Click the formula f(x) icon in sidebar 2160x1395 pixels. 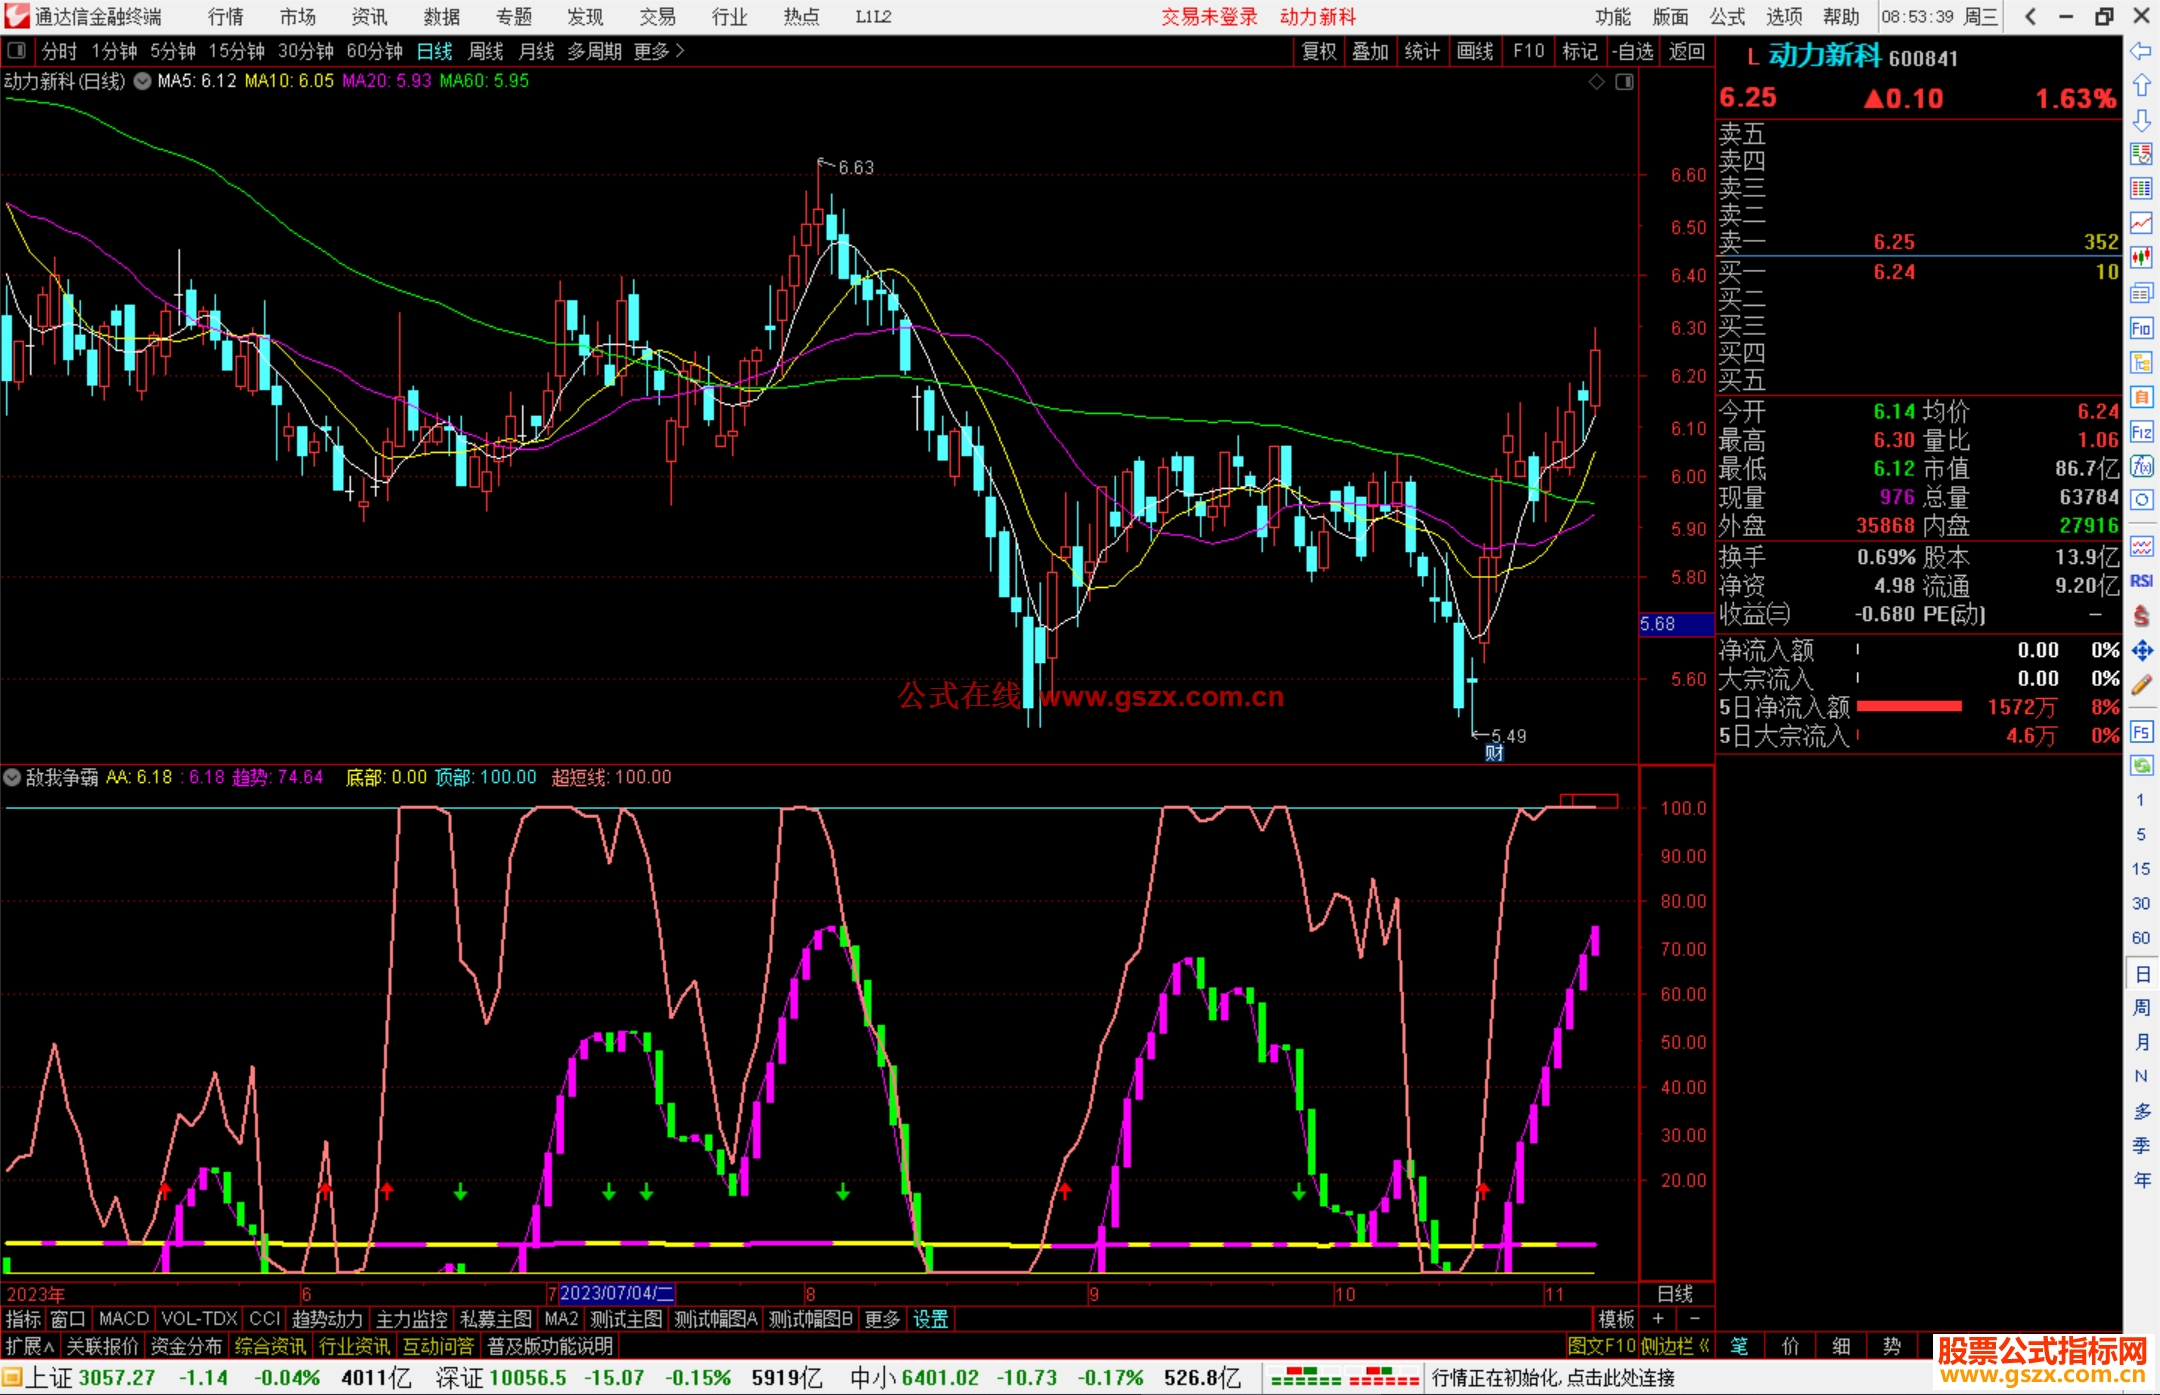coord(2141,466)
